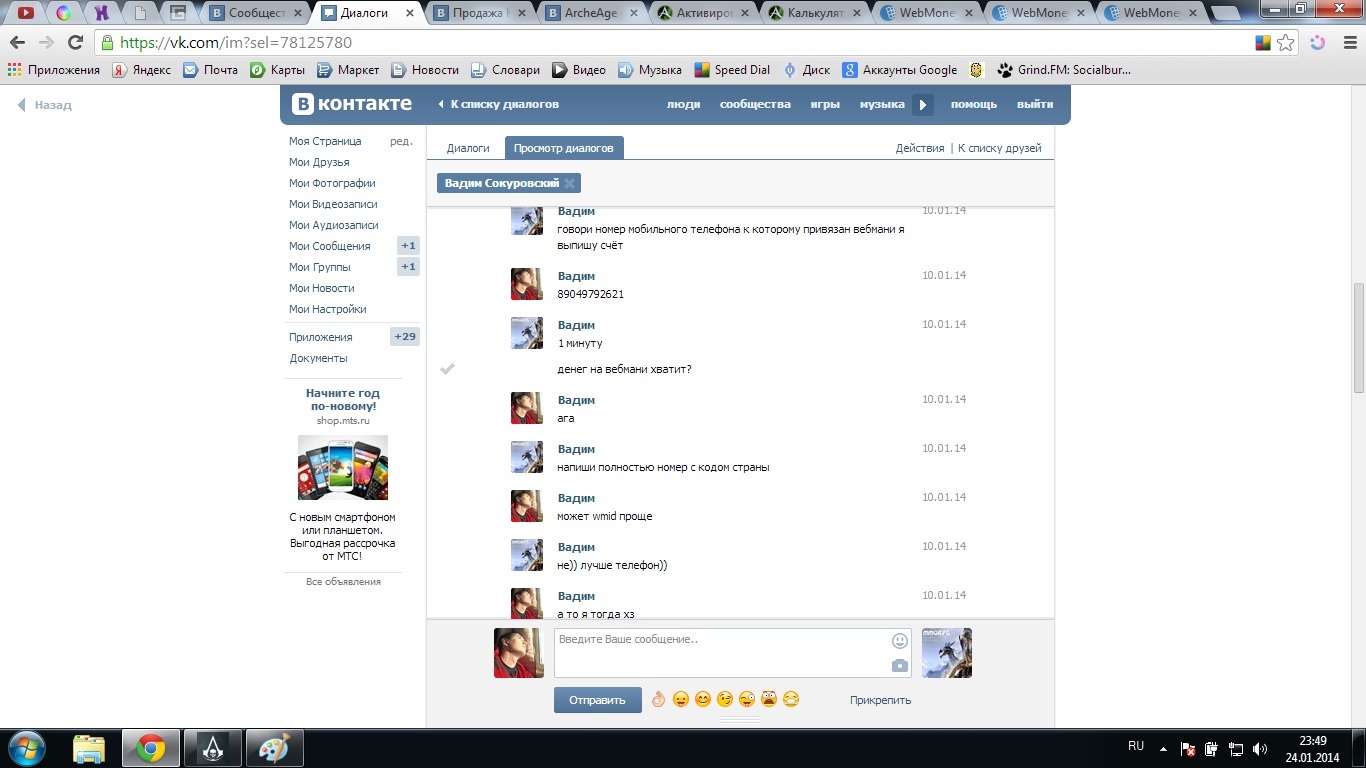Viewport: 1366px width, 768px height.
Task: Open Мои Настройки in the left menu
Action: 328,309
